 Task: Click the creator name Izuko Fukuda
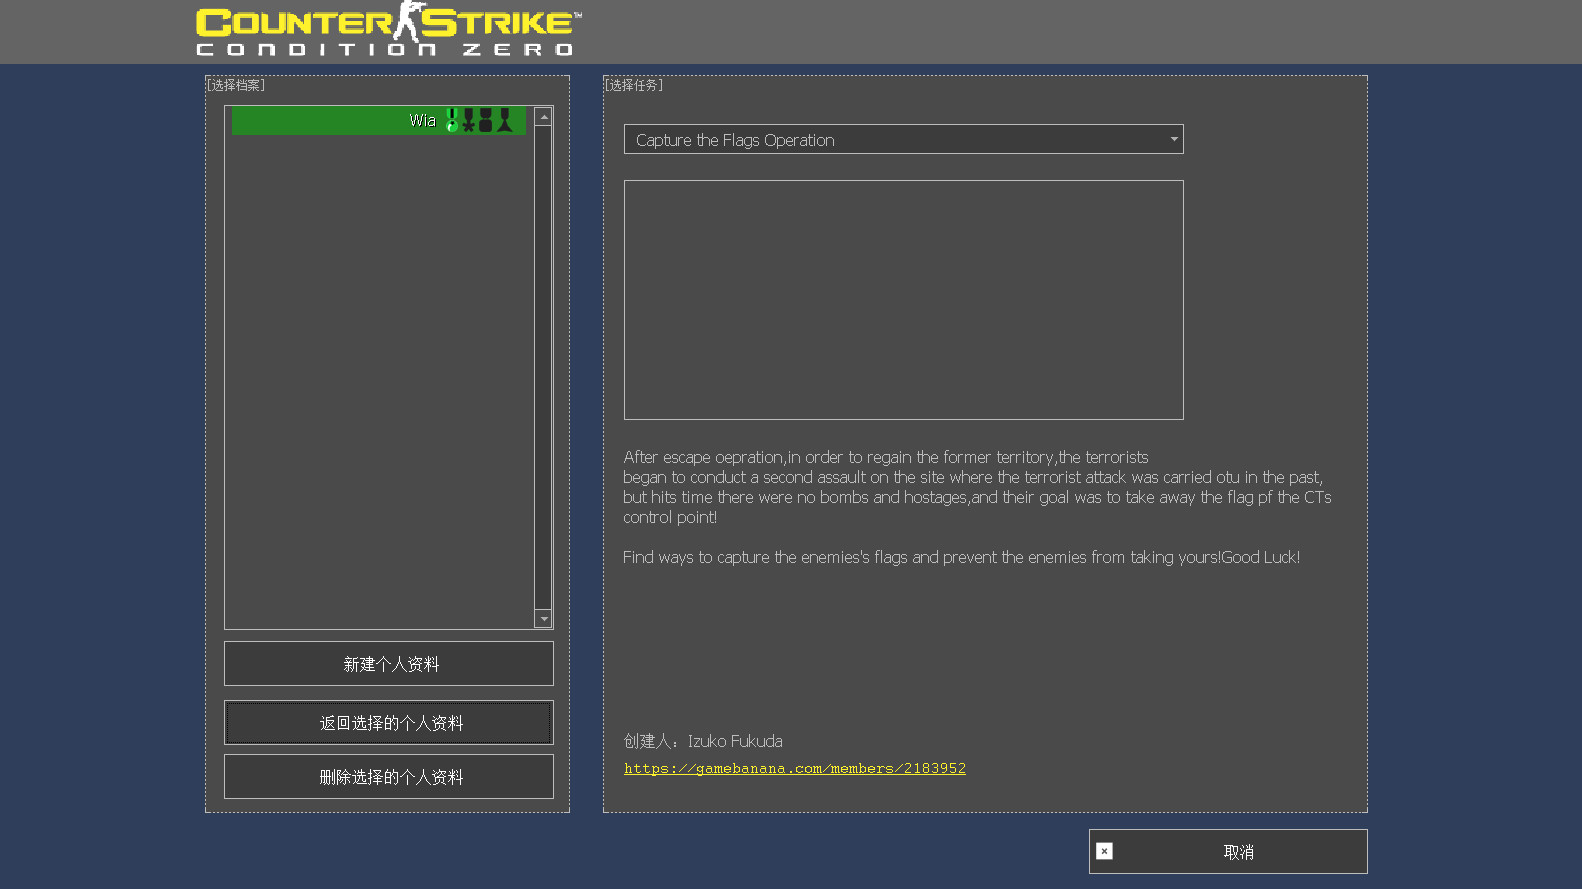[x=735, y=741]
